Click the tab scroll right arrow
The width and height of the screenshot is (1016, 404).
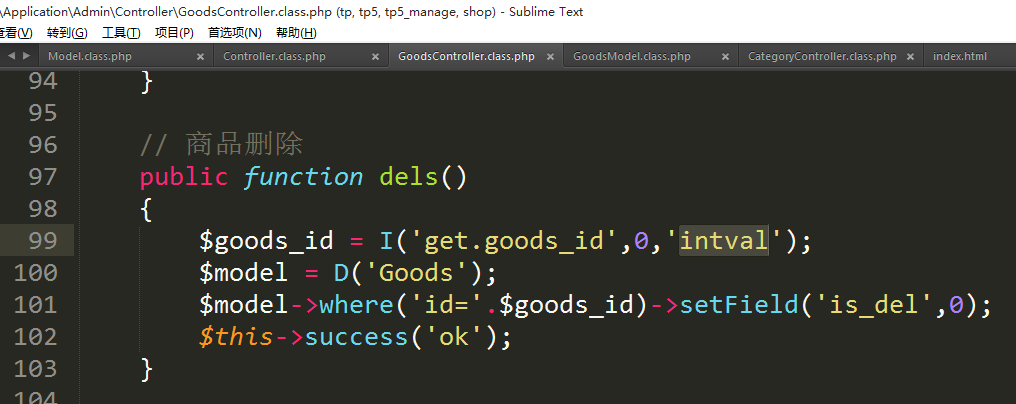[x=25, y=56]
